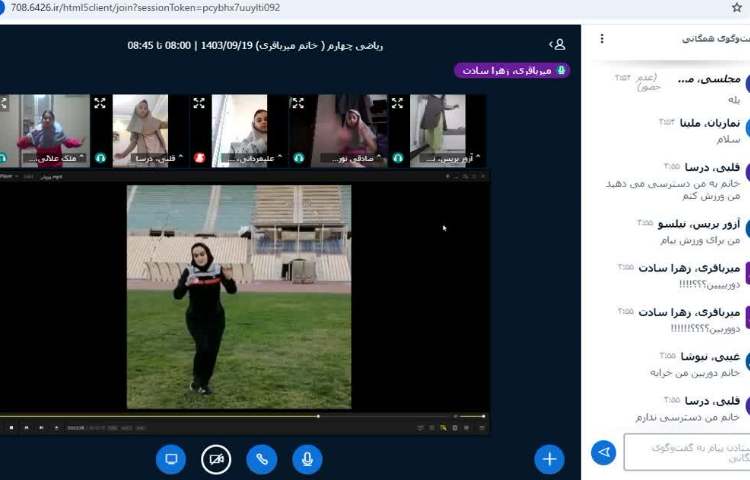Open قلی، درسا webcam name dropdown
Screen dimensions: 750x480
click(156, 158)
